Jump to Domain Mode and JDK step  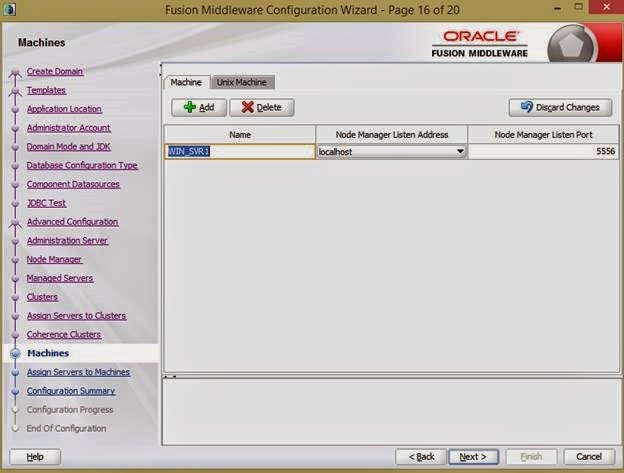point(68,146)
